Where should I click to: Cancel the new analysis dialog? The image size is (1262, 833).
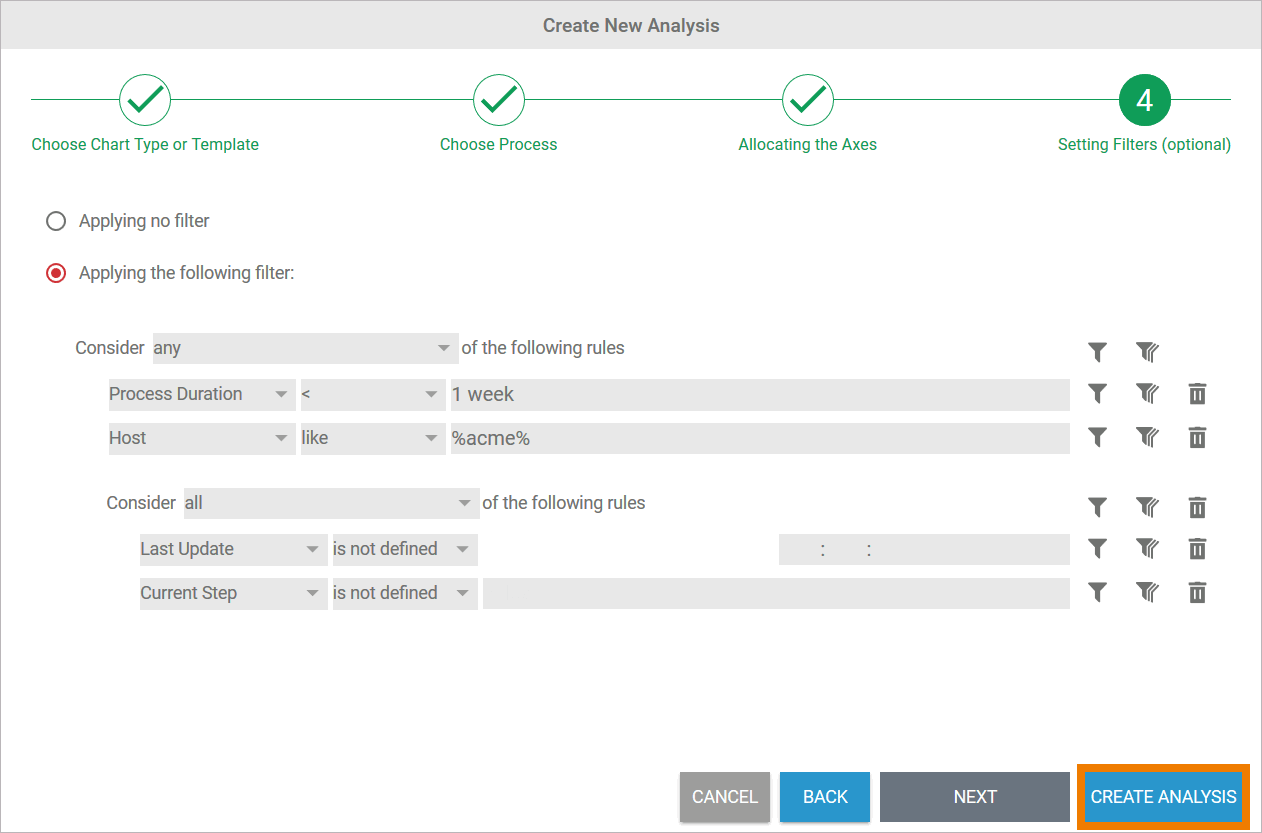[x=725, y=797]
